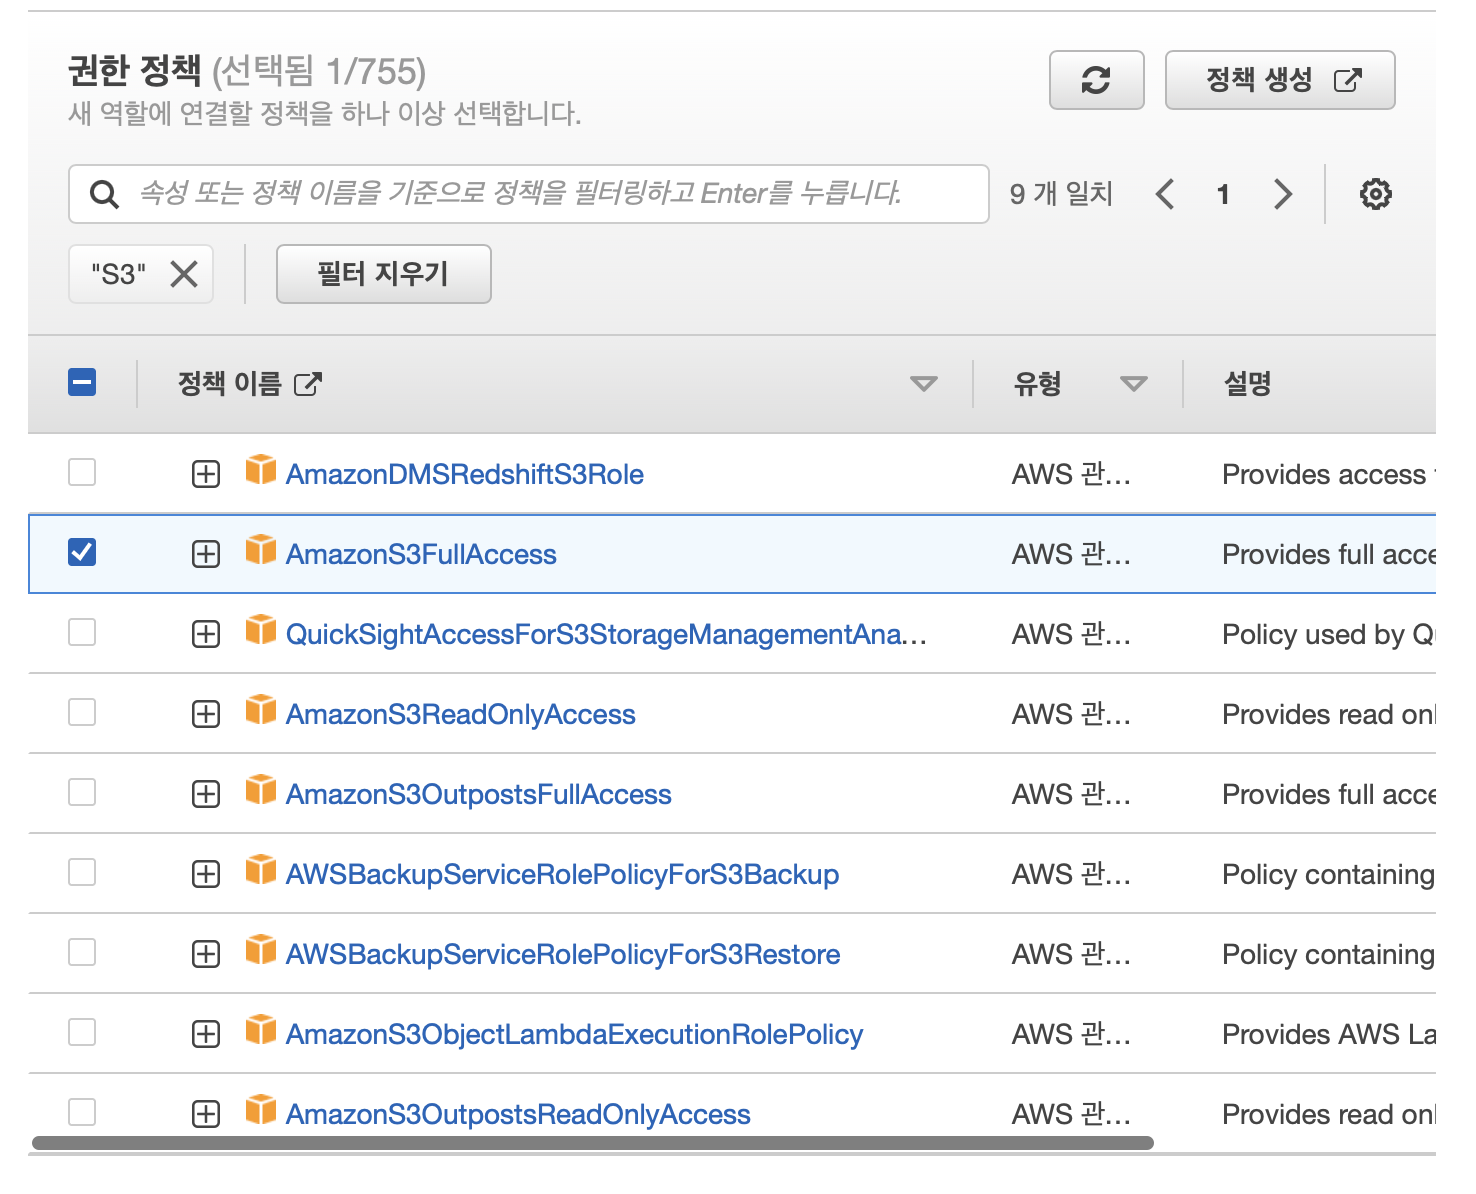Click the AWSBackupServiceRolePolicyForS3Restore policy box icon
Image resolution: width=1476 pixels, height=1194 pixels.
tap(261, 949)
